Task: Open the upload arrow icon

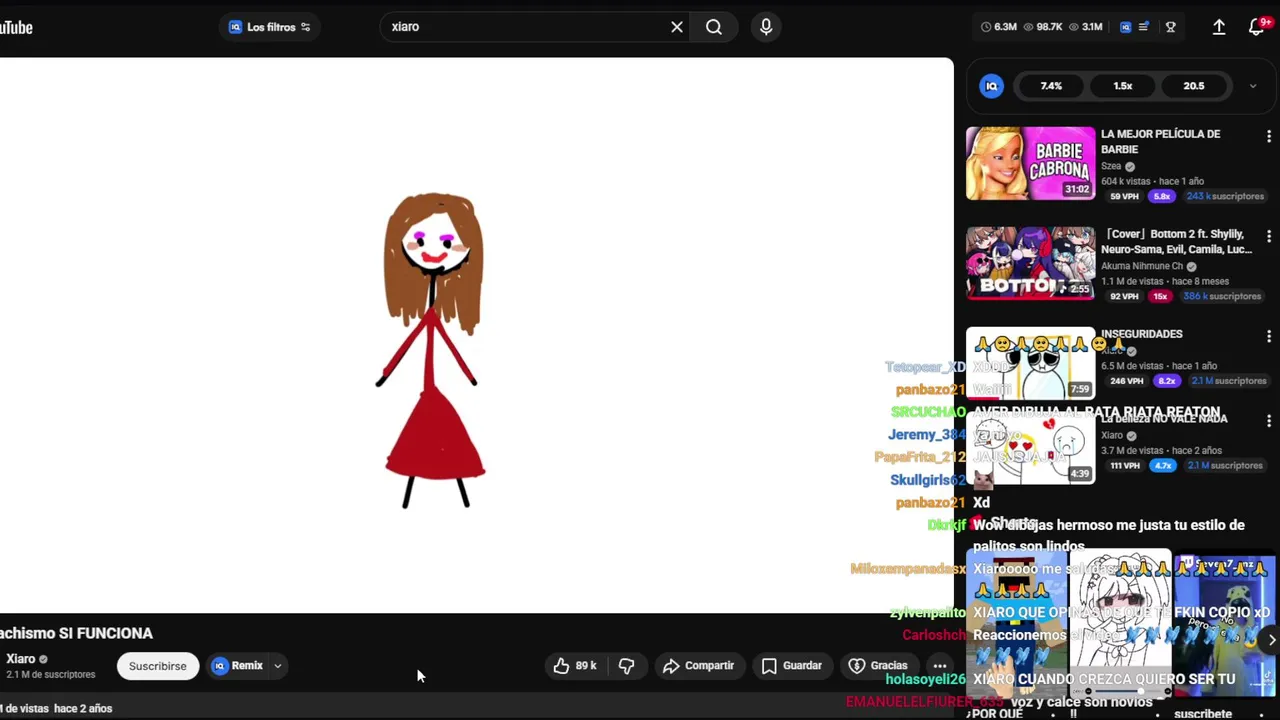Action: 1219,27
